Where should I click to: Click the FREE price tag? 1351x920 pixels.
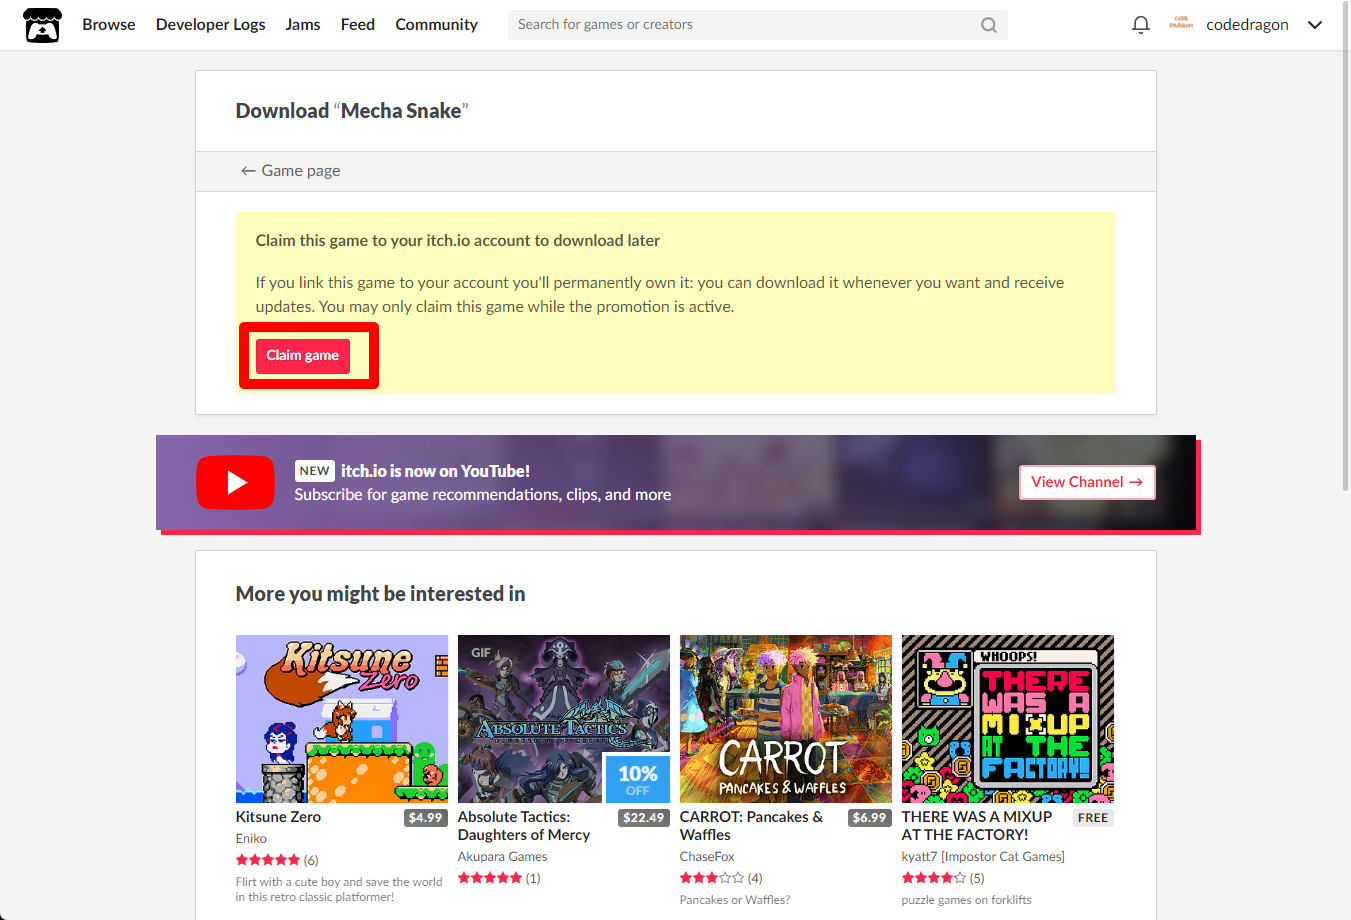click(x=1093, y=818)
